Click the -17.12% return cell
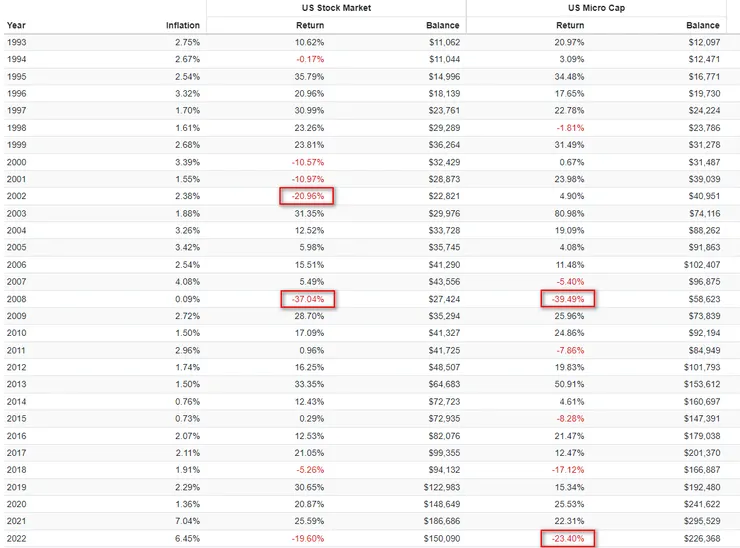The image size is (740, 548). [x=569, y=470]
